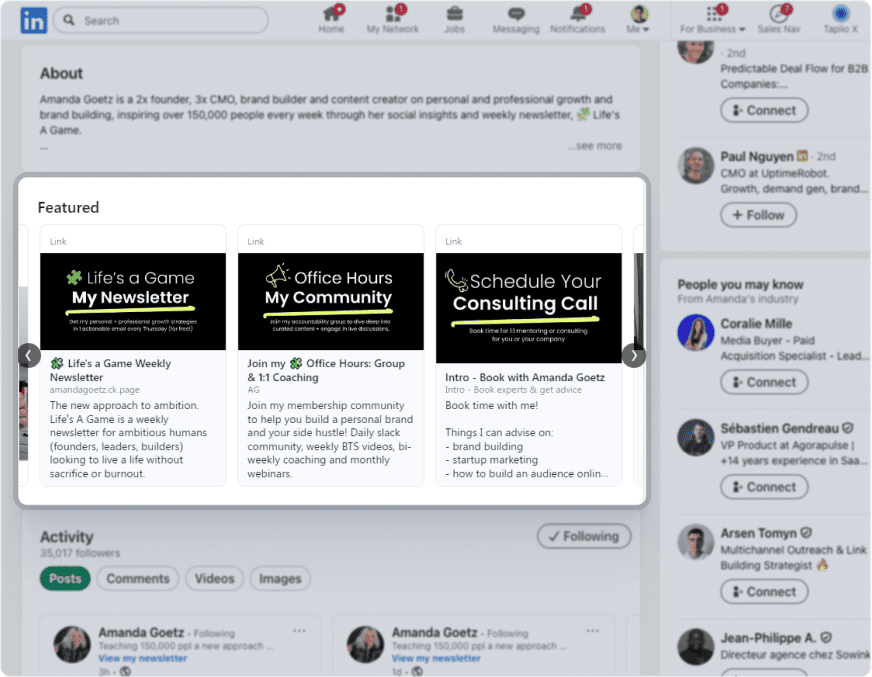The image size is (872, 677).
Task: Open the Jobs section
Action: click(454, 19)
